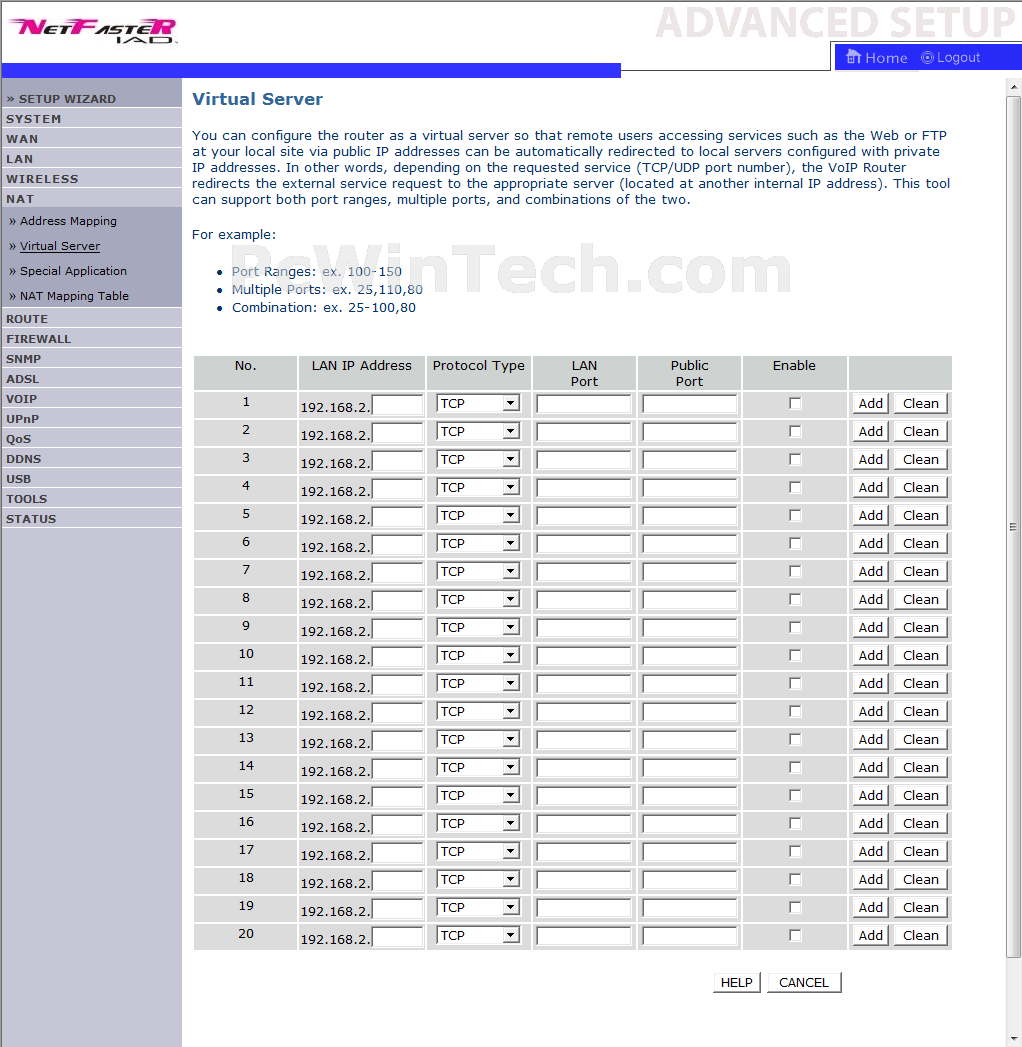The width and height of the screenshot is (1022, 1047).
Task: Click the HELP button
Action: [736, 983]
